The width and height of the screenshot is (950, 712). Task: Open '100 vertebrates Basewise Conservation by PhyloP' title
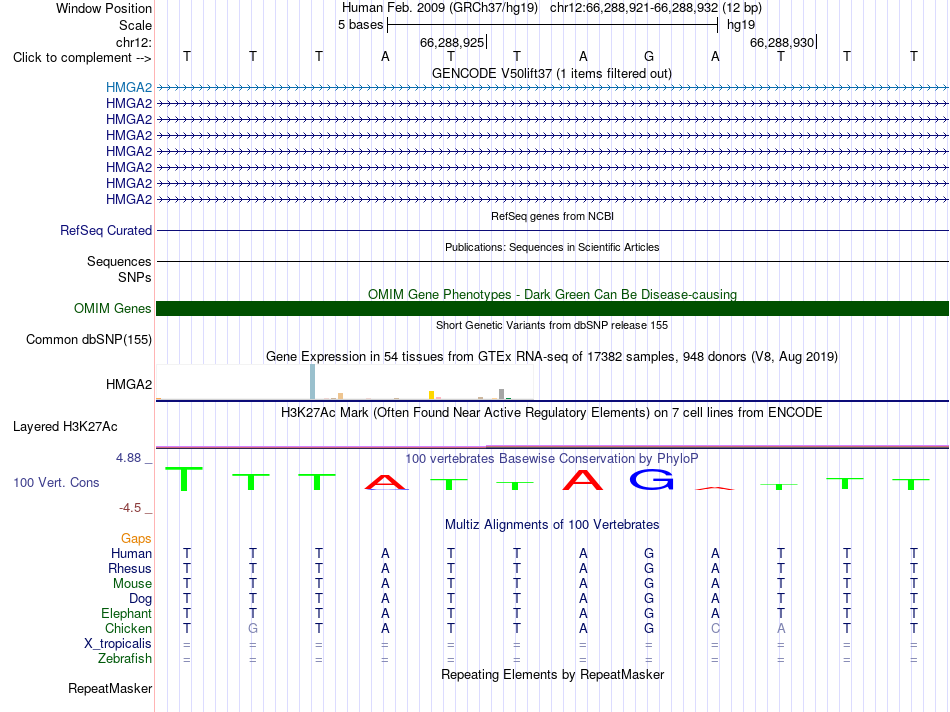552,459
